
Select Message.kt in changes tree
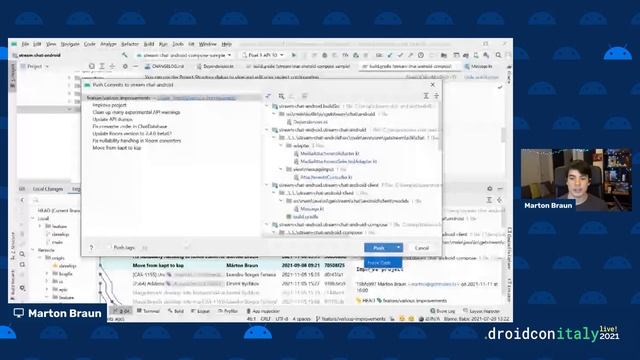click(x=312, y=209)
